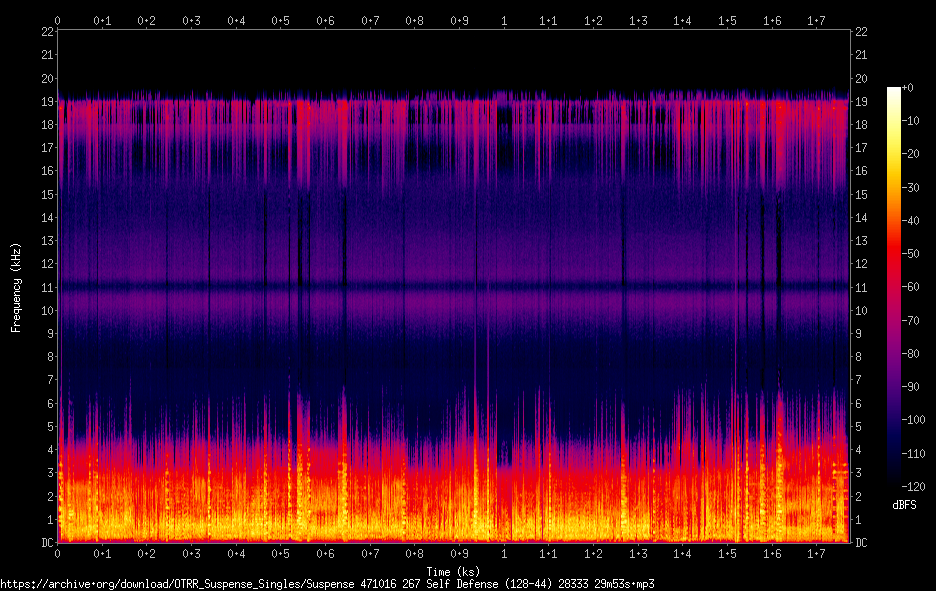Click the DC label on left axis
This screenshot has height=591, width=936.
47,543
